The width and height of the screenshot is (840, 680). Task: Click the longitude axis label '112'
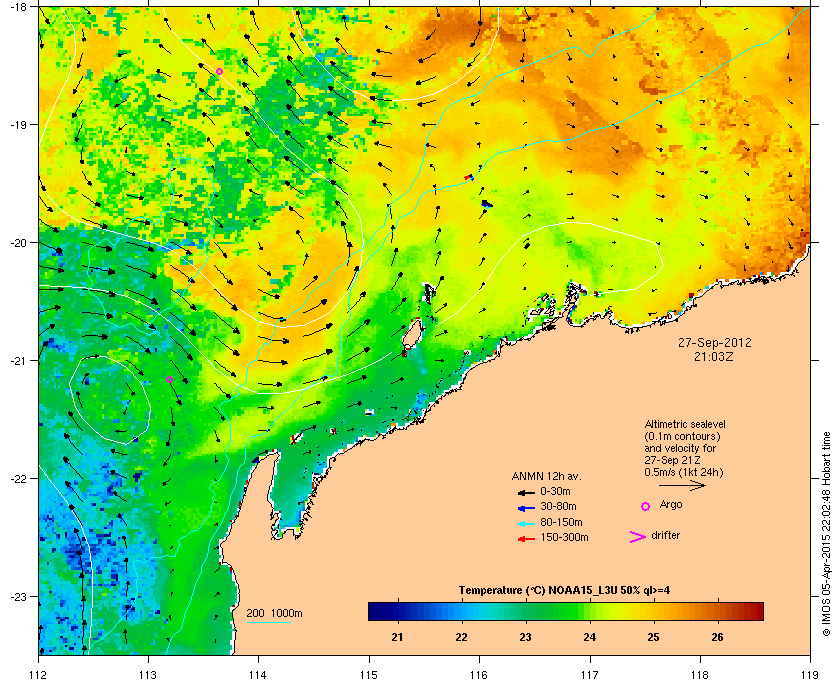click(39, 674)
